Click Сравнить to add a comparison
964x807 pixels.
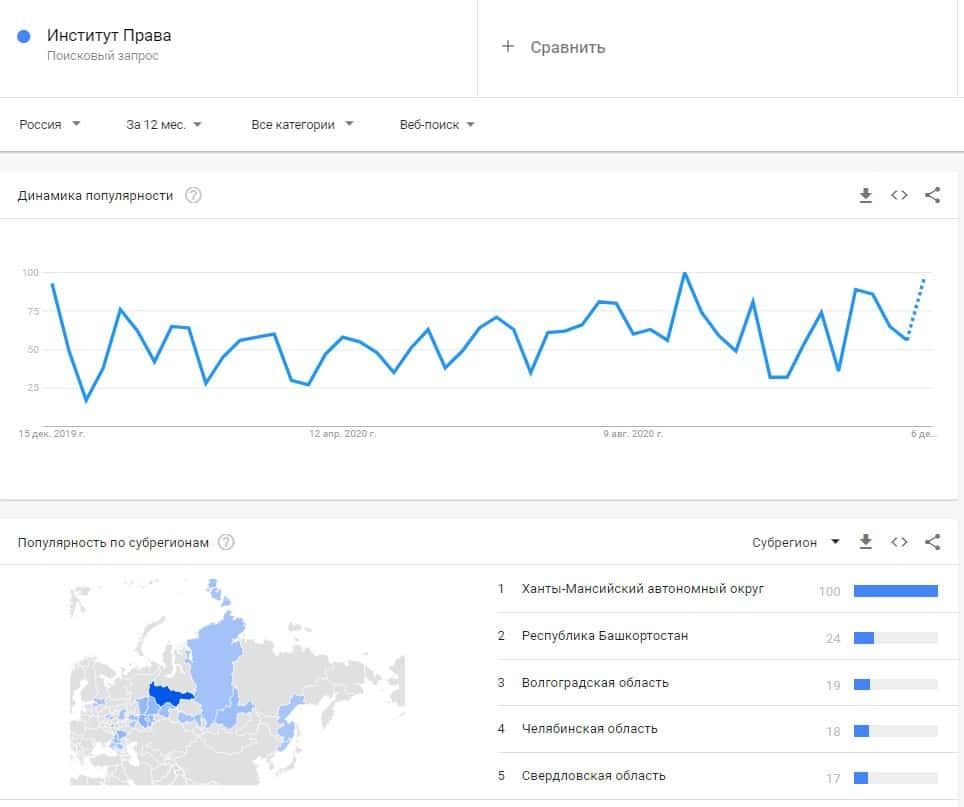pyautogui.click(x=554, y=47)
